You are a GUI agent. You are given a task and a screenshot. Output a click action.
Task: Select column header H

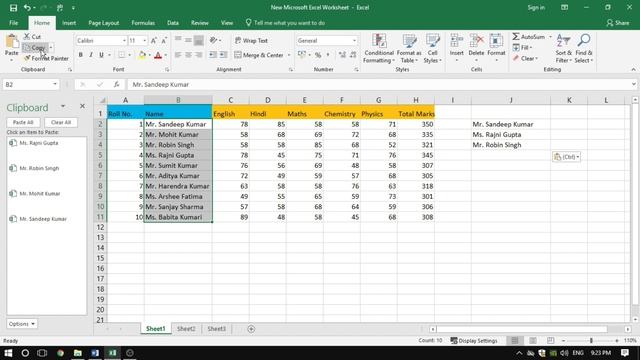(416, 100)
